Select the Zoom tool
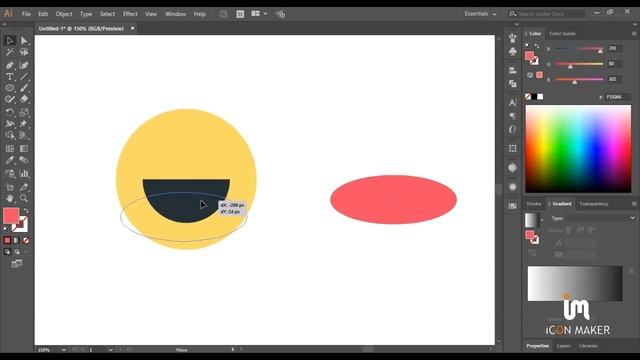Image resolution: width=640 pixels, height=360 pixels. pos(24,199)
